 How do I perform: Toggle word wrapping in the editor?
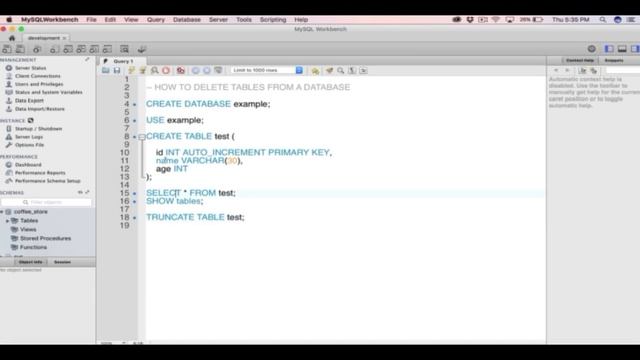coord(363,71)
